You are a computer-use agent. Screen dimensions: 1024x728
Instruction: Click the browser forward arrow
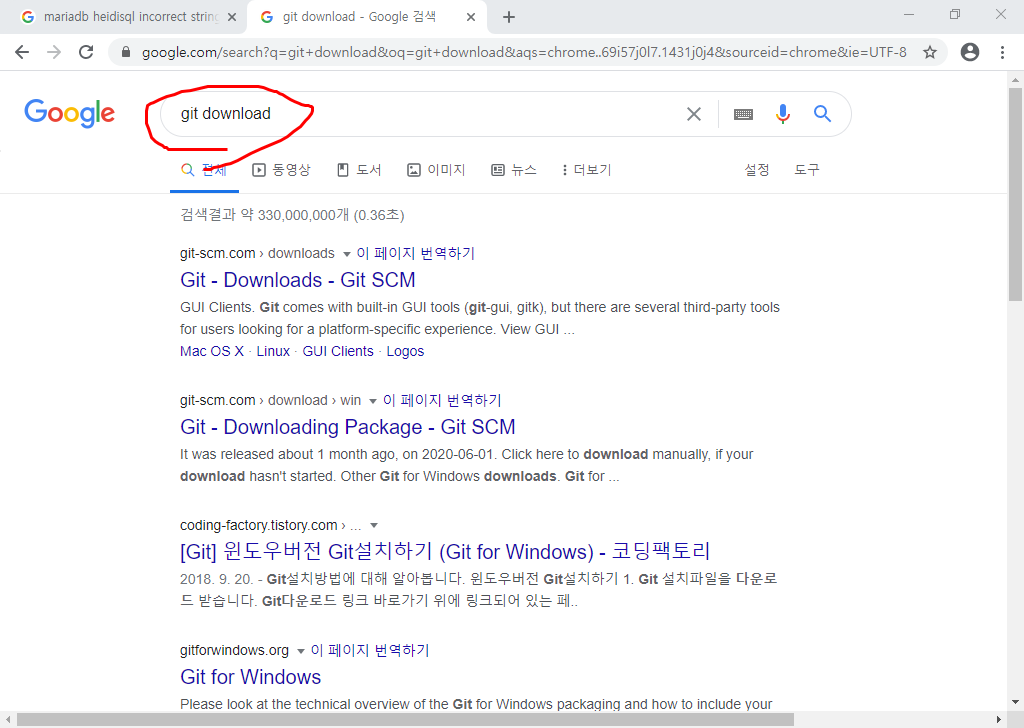[x=54, y=52]
